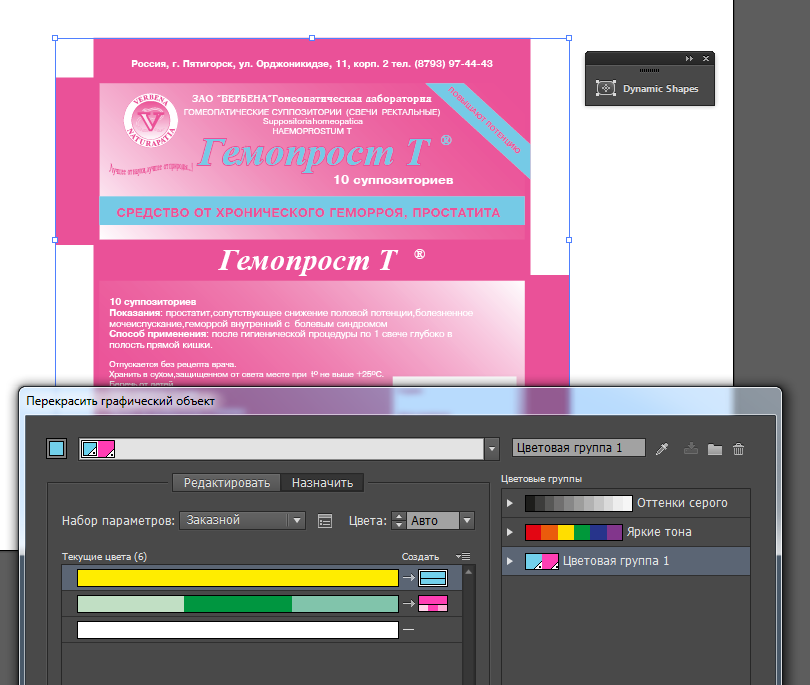Viewport: 810px width, 685px height.
Task: Close the Dynamic Shapes floating panel
Action: [706, 59]
